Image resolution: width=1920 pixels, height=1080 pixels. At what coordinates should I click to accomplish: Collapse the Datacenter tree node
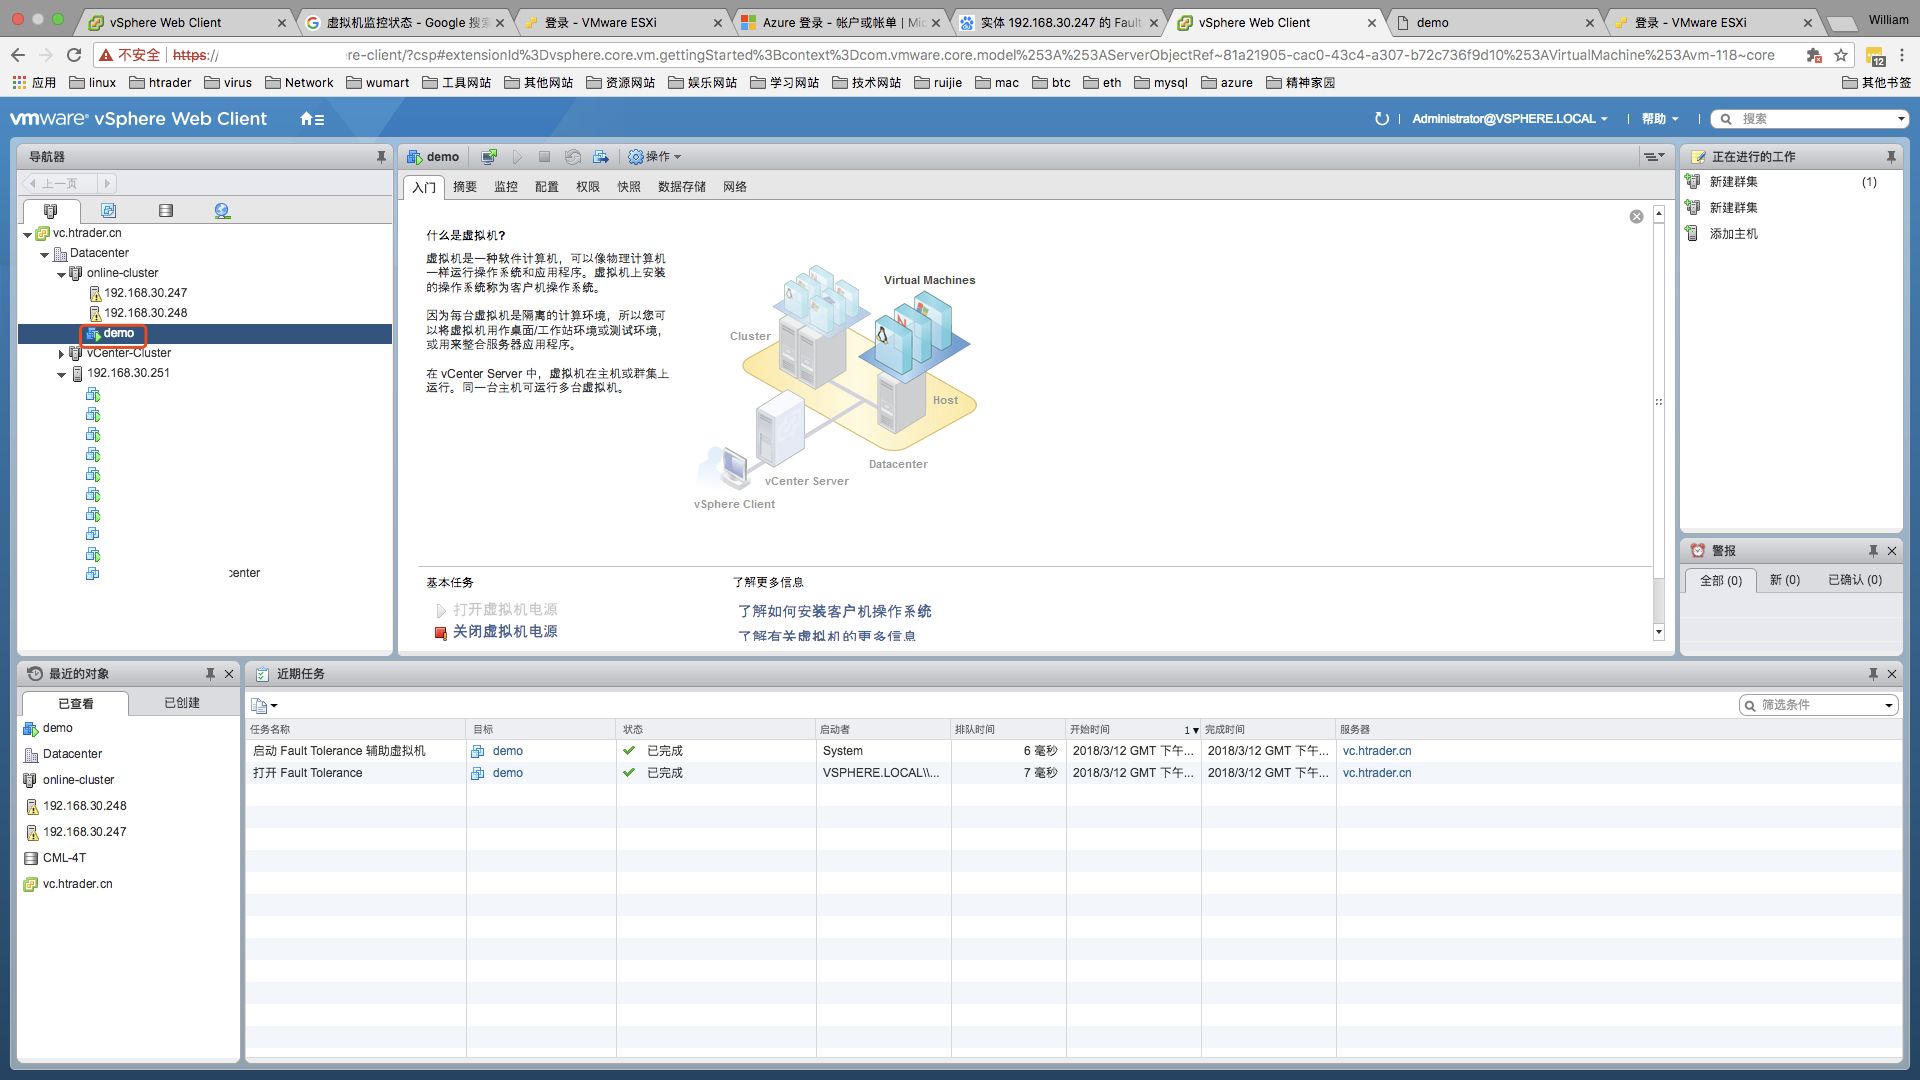tap(44, 255)
